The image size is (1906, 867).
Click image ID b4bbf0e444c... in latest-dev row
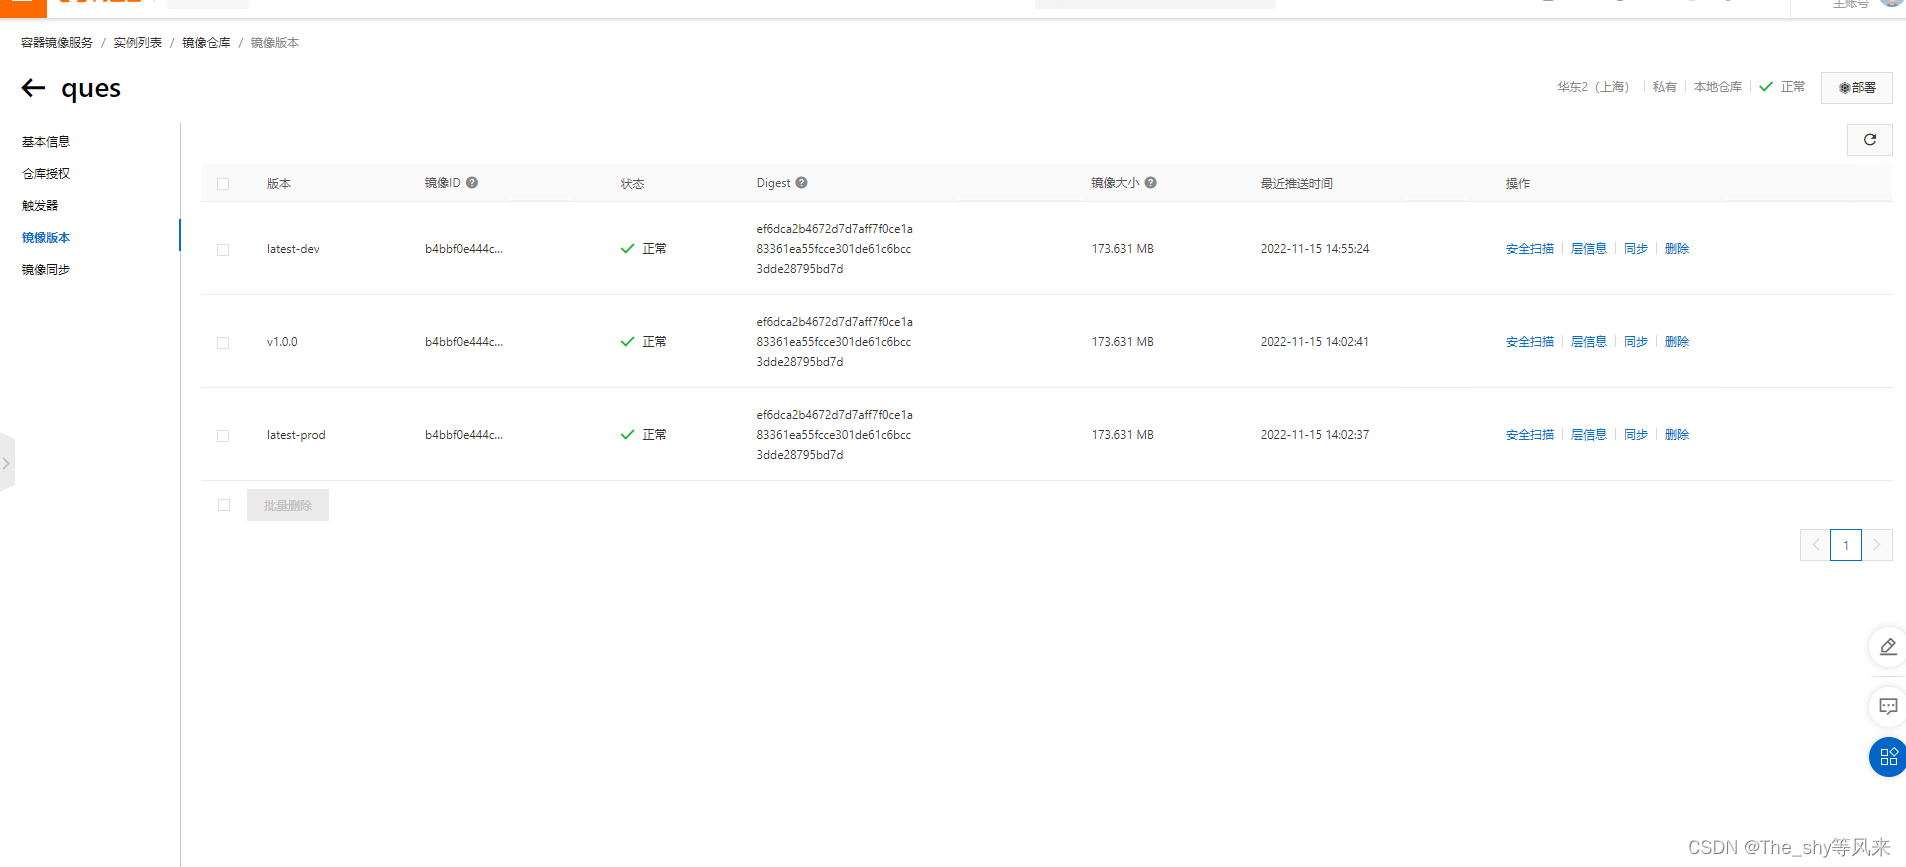click(x=464, y=249)
